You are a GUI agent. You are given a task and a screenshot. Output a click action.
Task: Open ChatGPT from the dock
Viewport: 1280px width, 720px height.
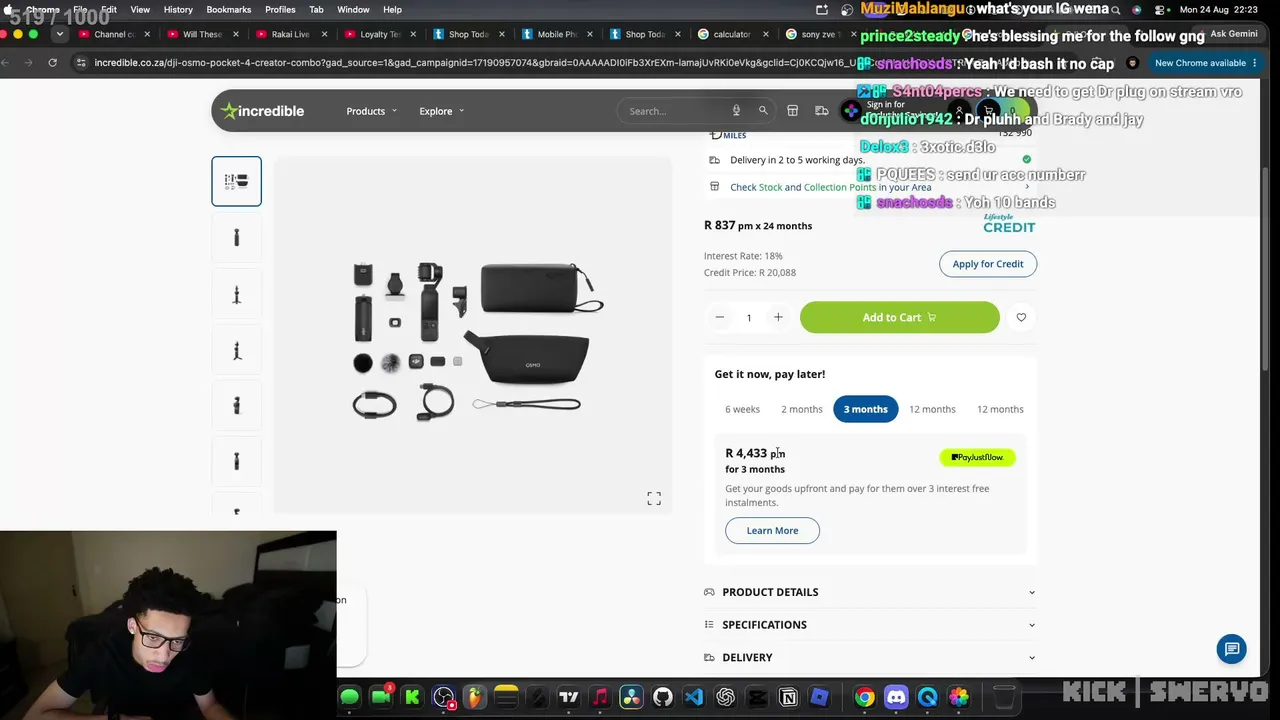725,697
